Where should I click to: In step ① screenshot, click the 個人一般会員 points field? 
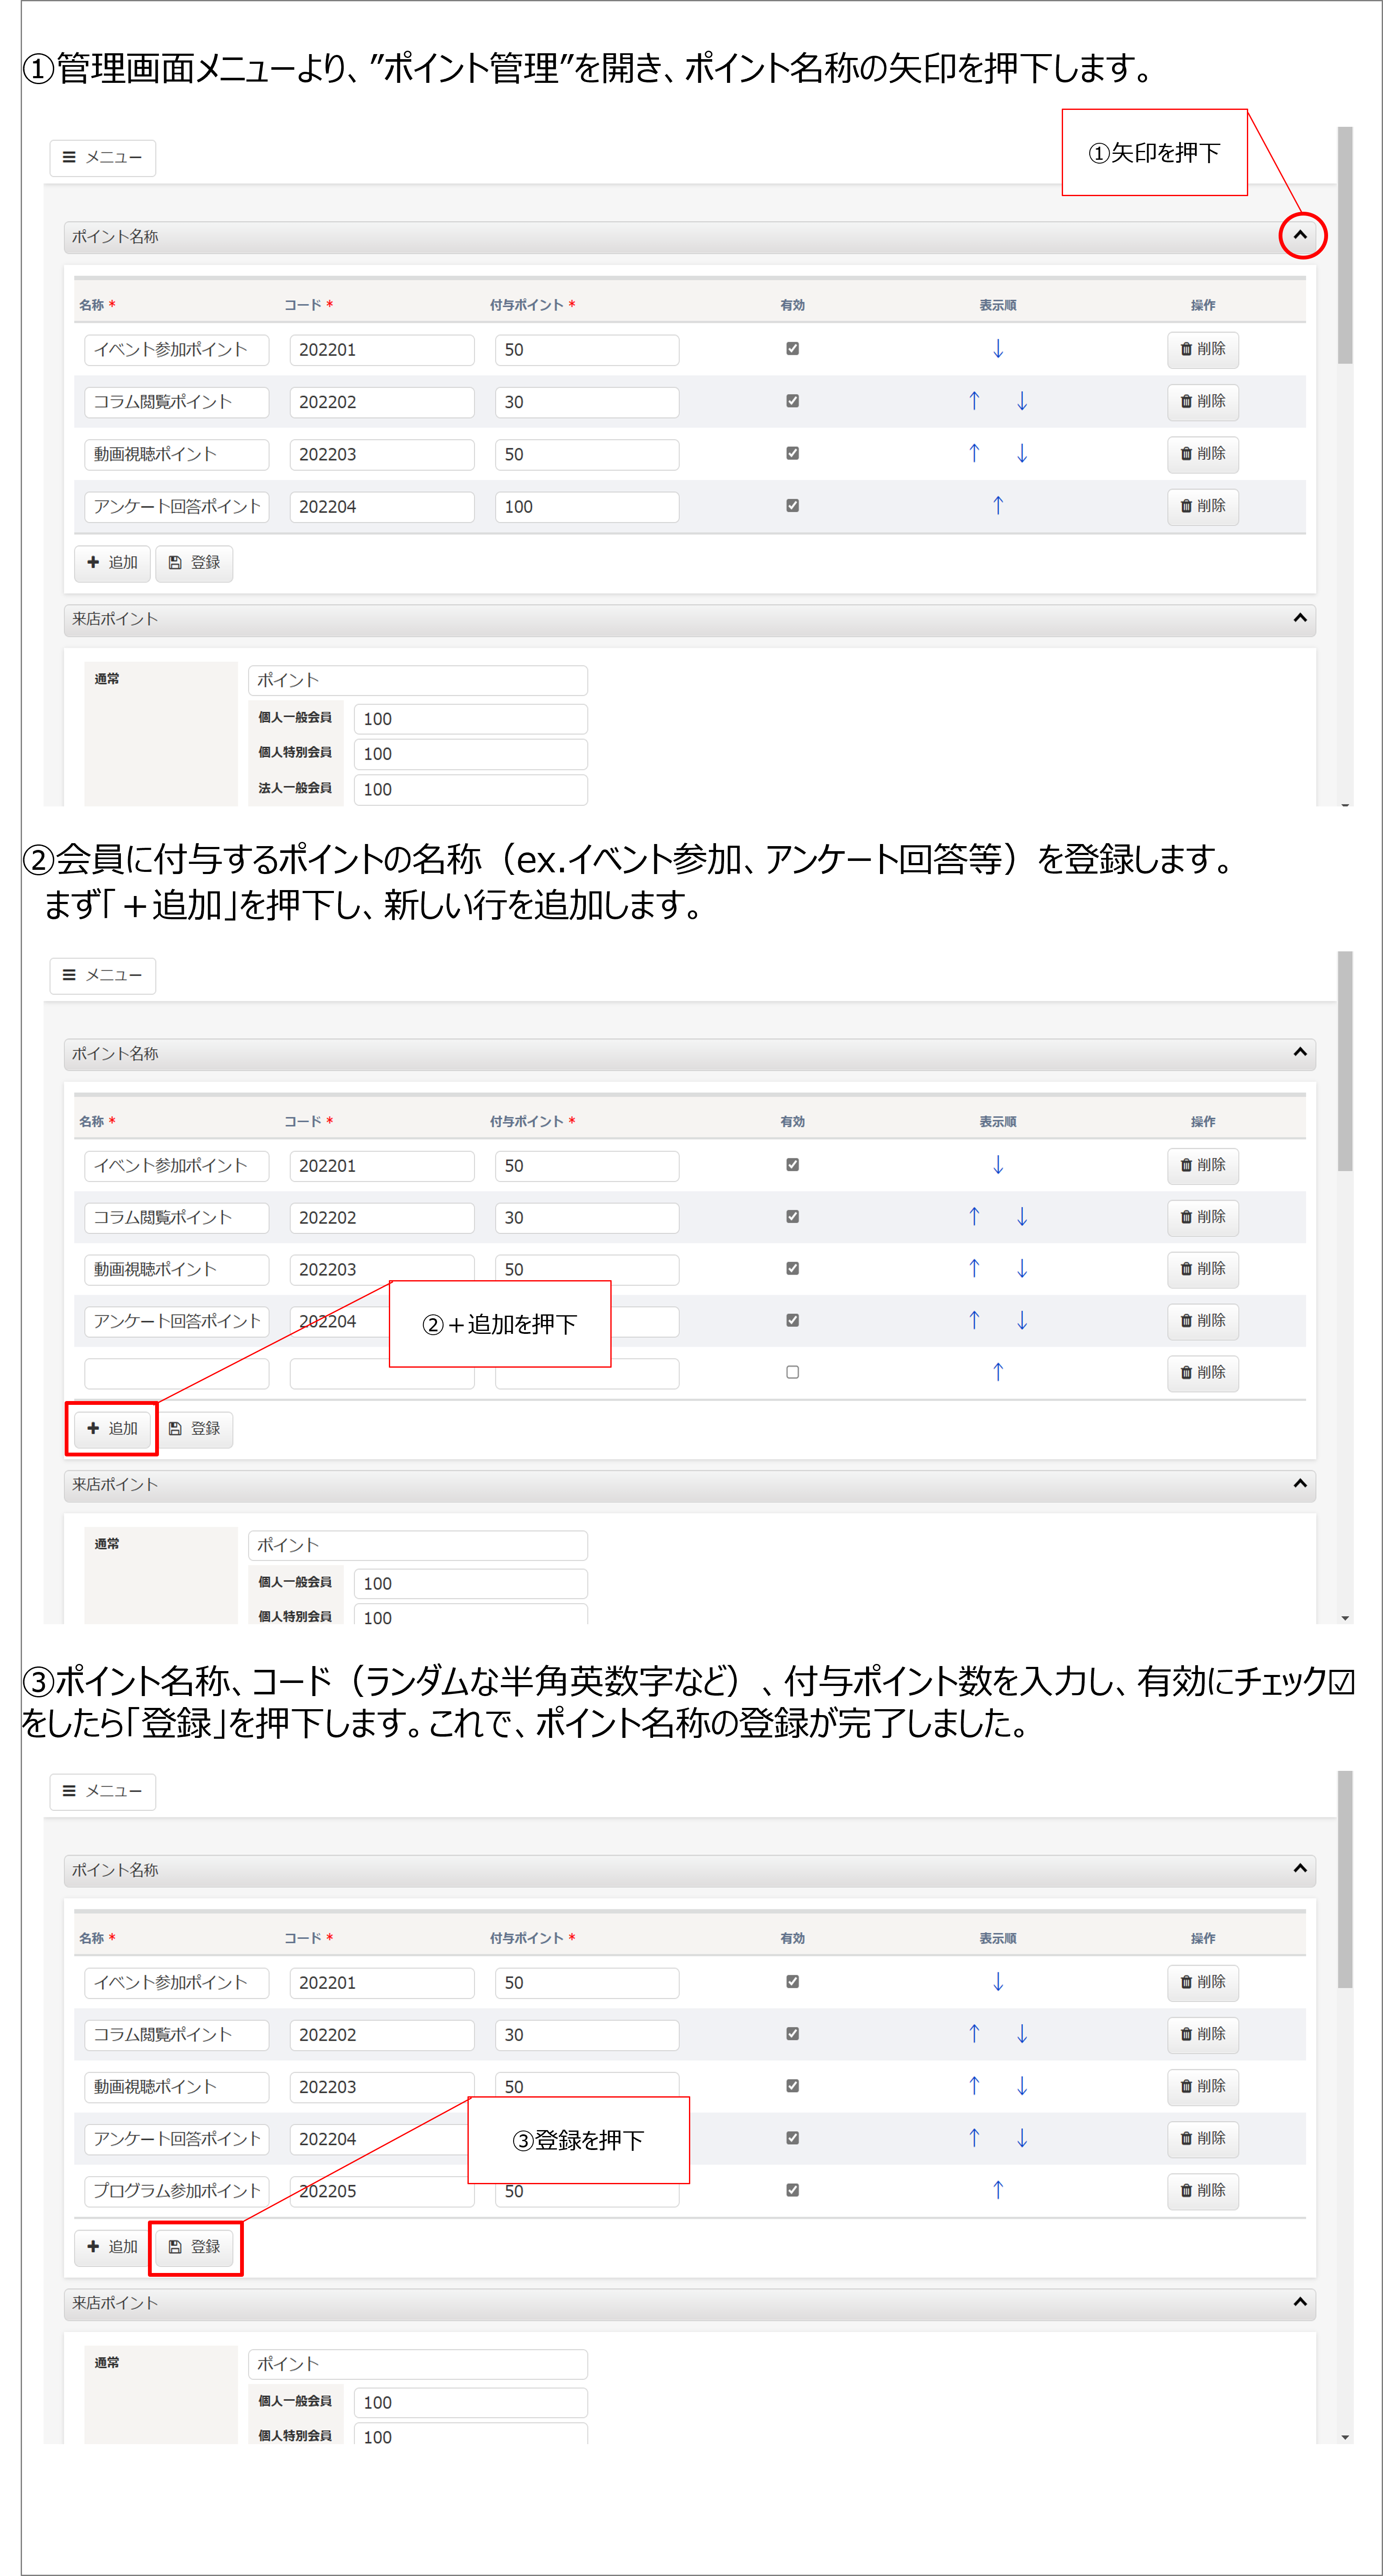tap(470, 719)
